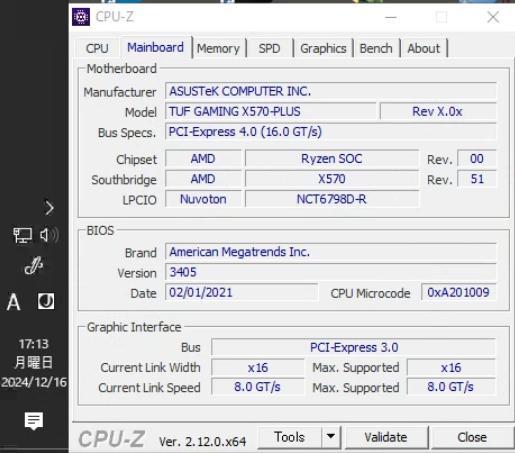Click the Ryzen SOC chipset field
The image size is (515, 453).
click(x=332, y=159)
